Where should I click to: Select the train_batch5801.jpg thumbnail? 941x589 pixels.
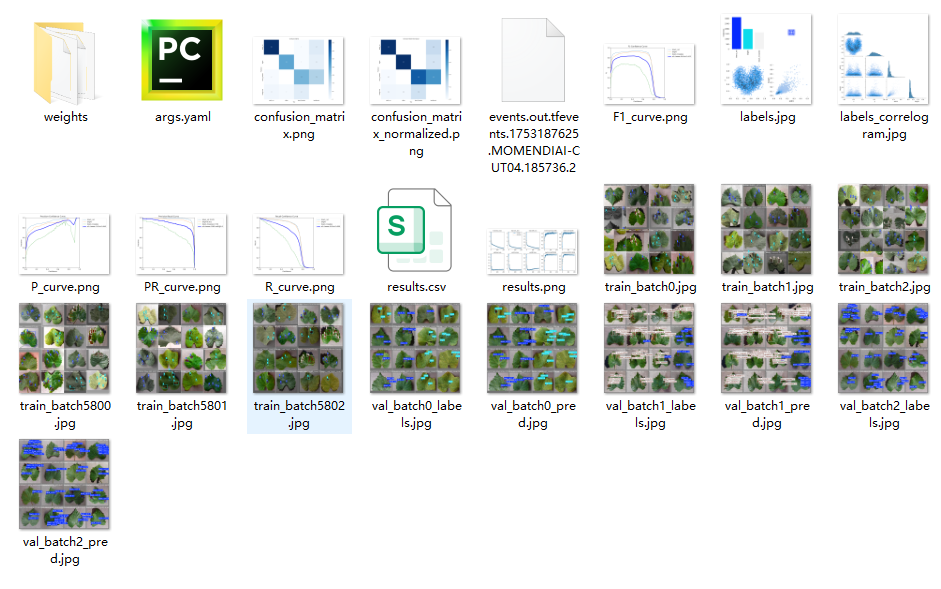[181, 348]
